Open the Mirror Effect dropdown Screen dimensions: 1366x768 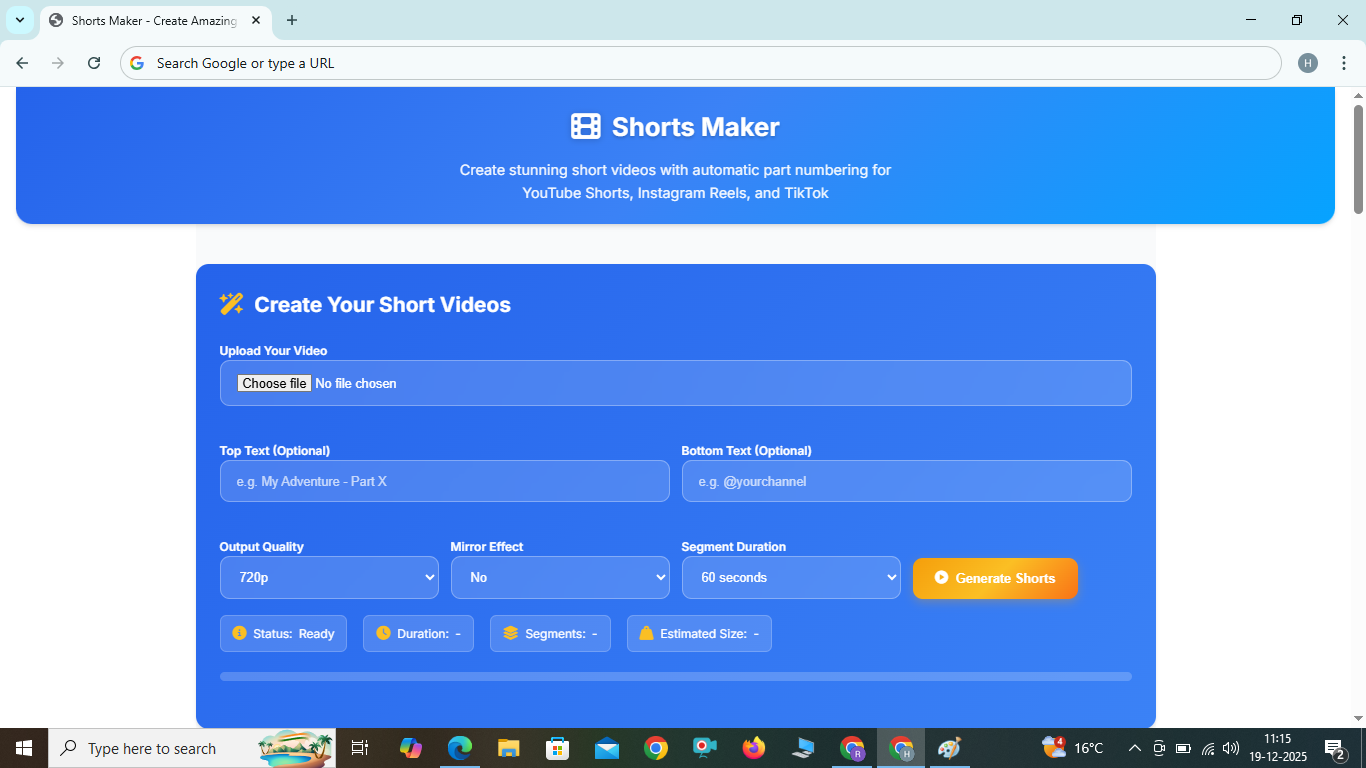tap(559, 577)
